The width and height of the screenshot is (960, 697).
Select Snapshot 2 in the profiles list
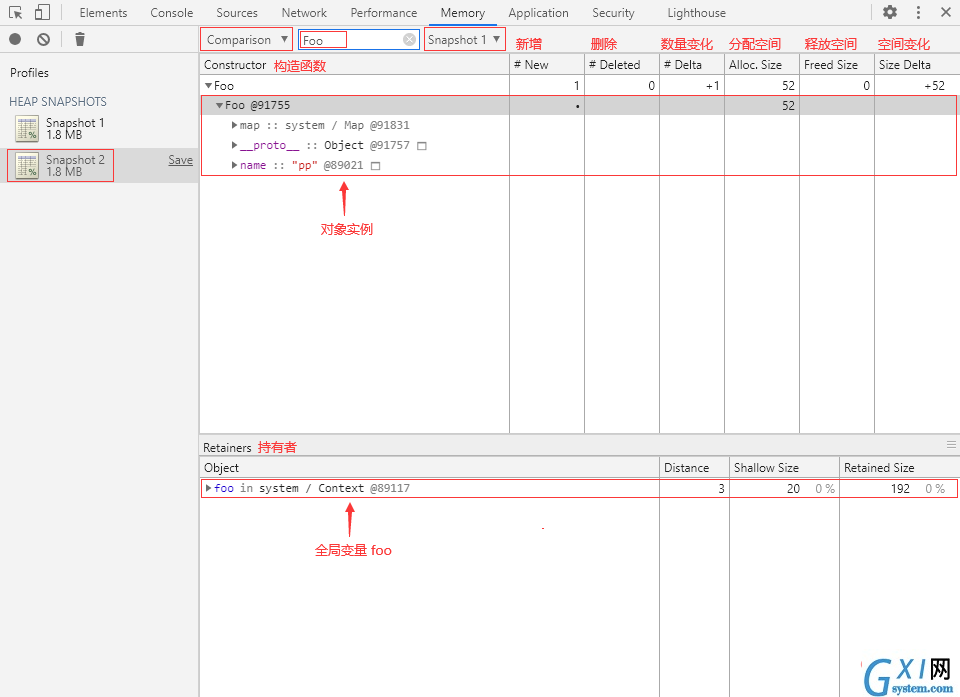tap(99, 165)
